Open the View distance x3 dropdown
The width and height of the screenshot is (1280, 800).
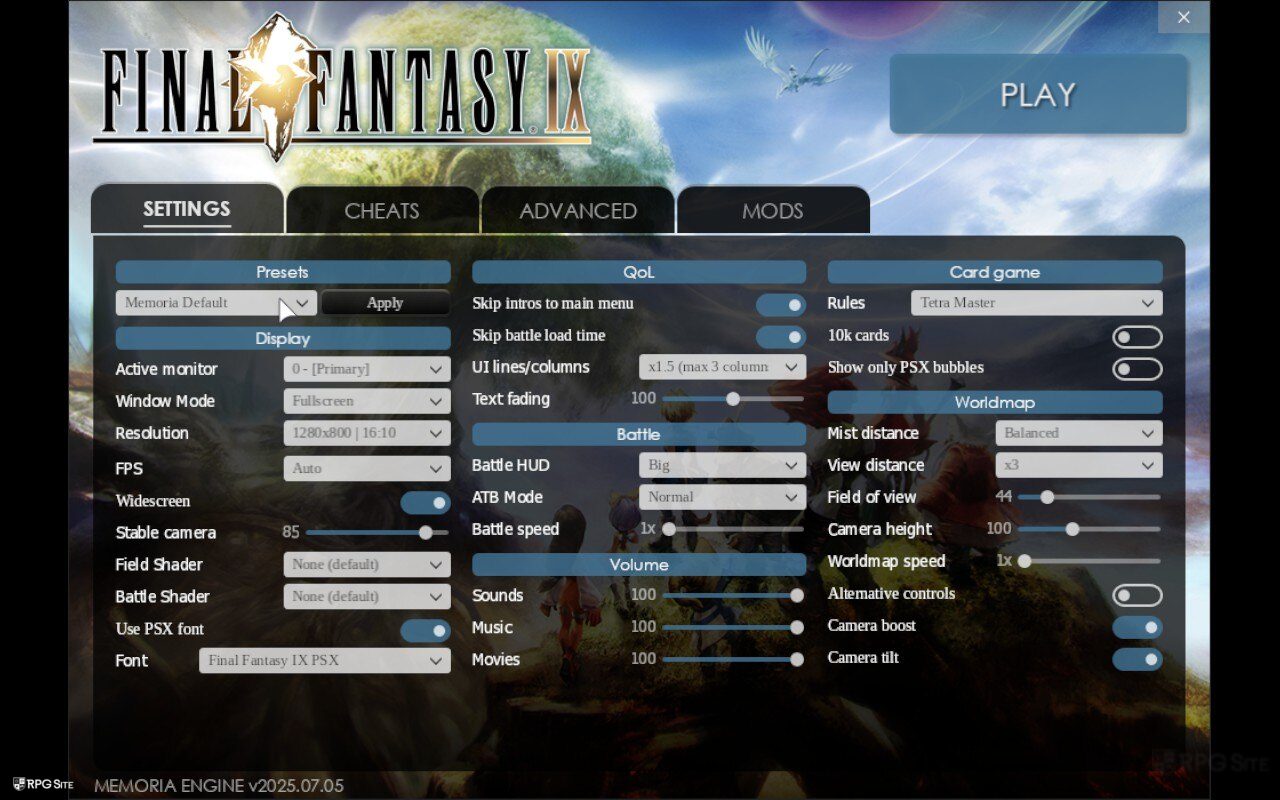click(x=1079, y=465)
